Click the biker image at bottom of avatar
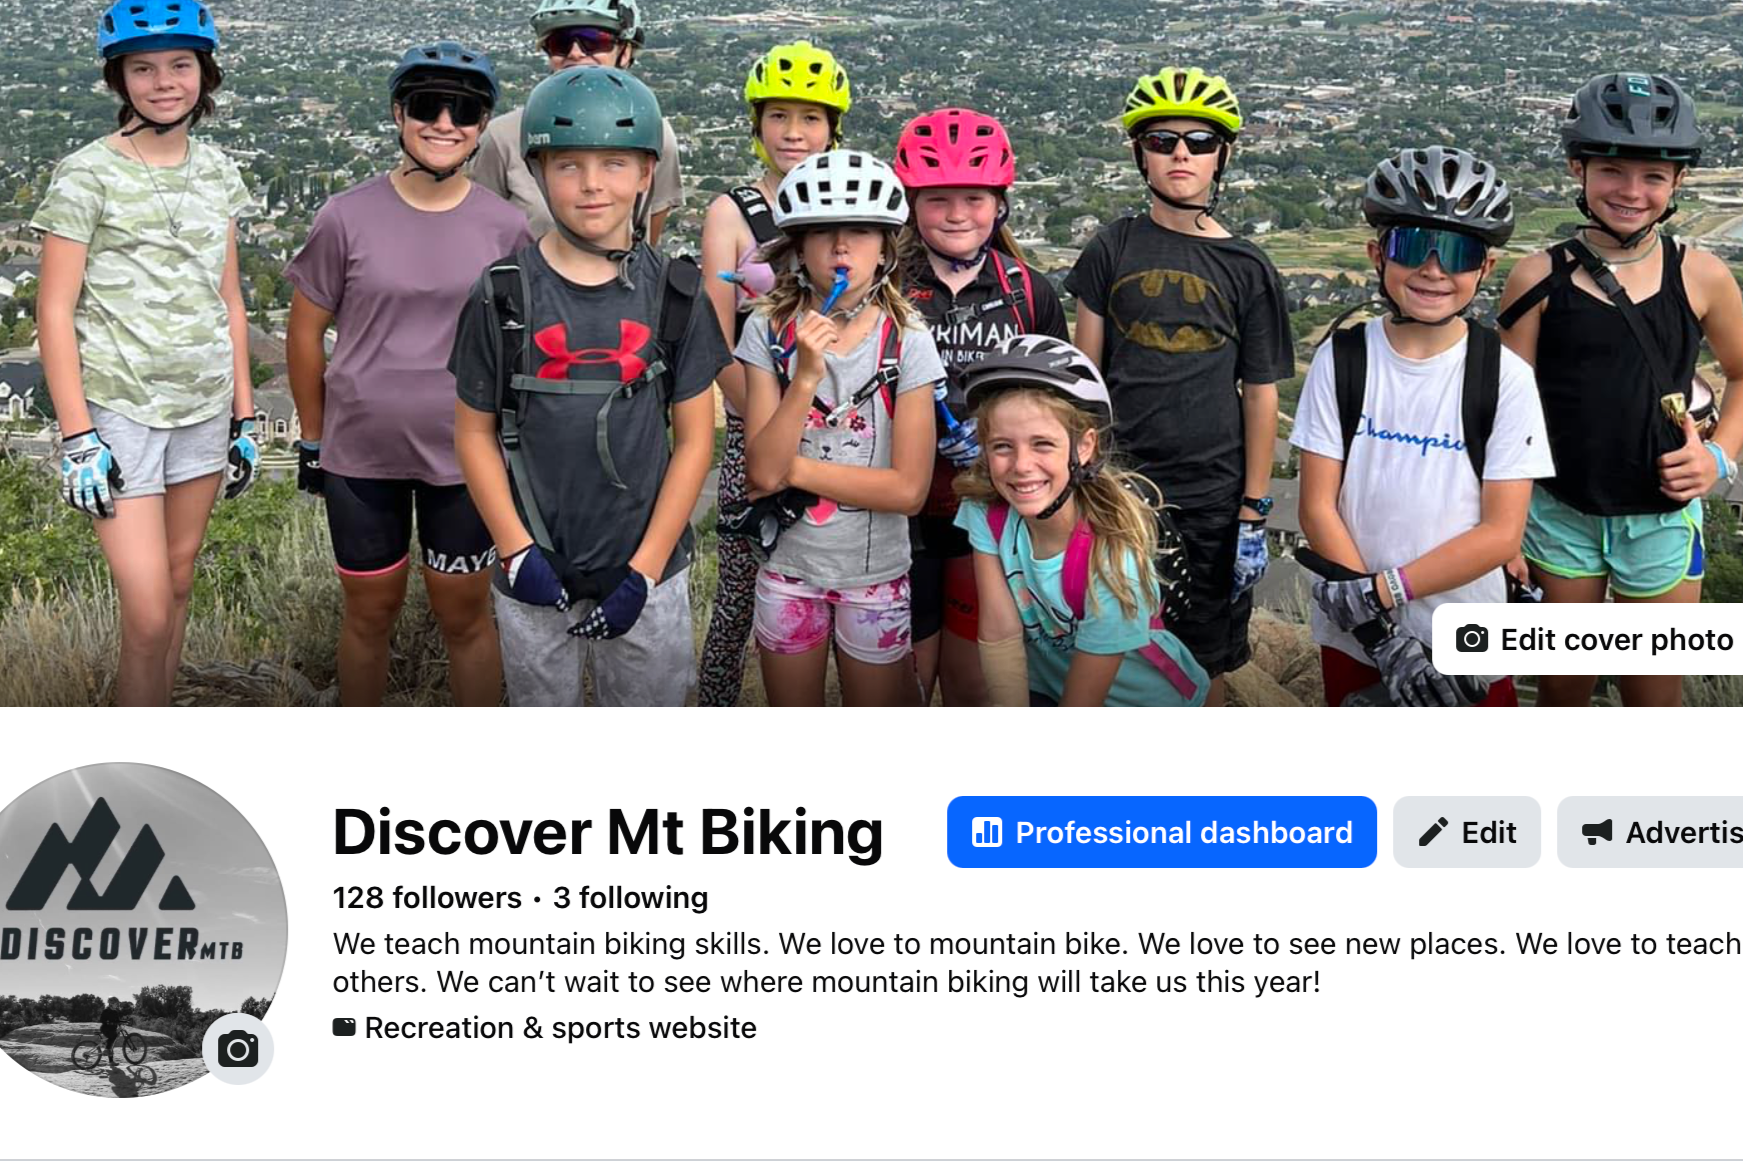The width and height of the screenshot is (1743, 1162). pyautogui.click(x=110, y=1040)
